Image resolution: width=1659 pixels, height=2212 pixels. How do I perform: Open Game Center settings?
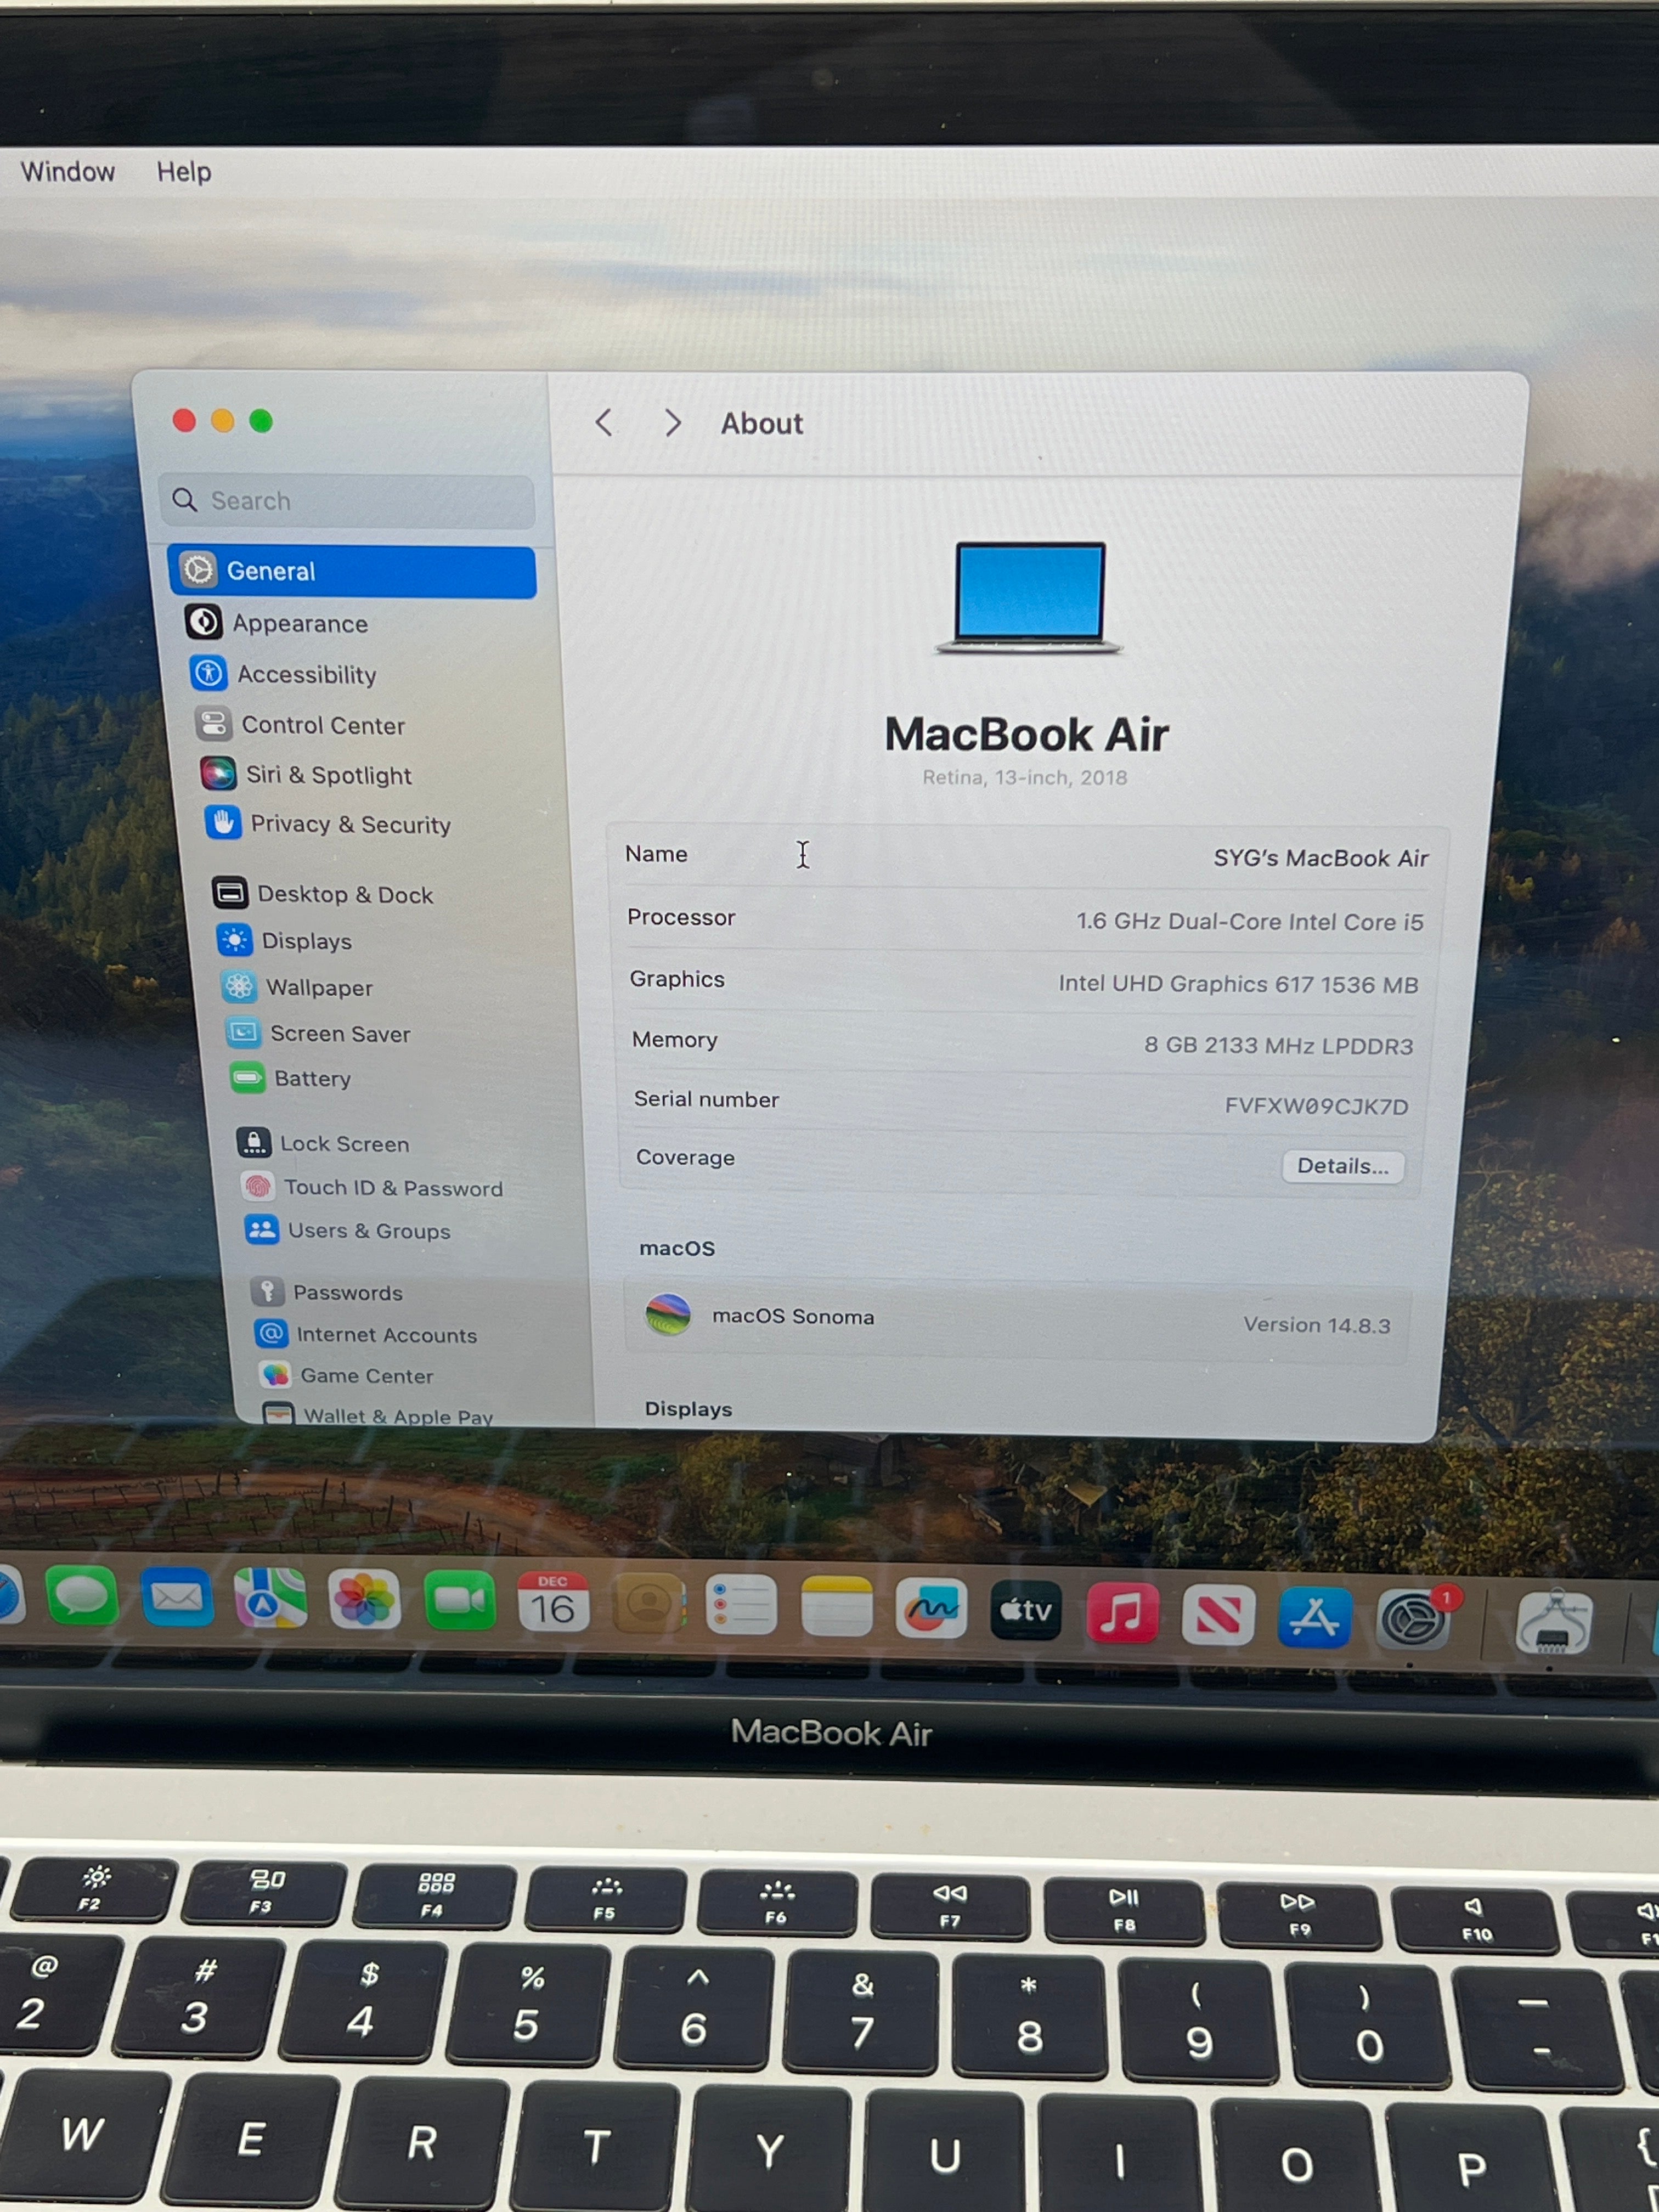click(x=346, y=1375)
